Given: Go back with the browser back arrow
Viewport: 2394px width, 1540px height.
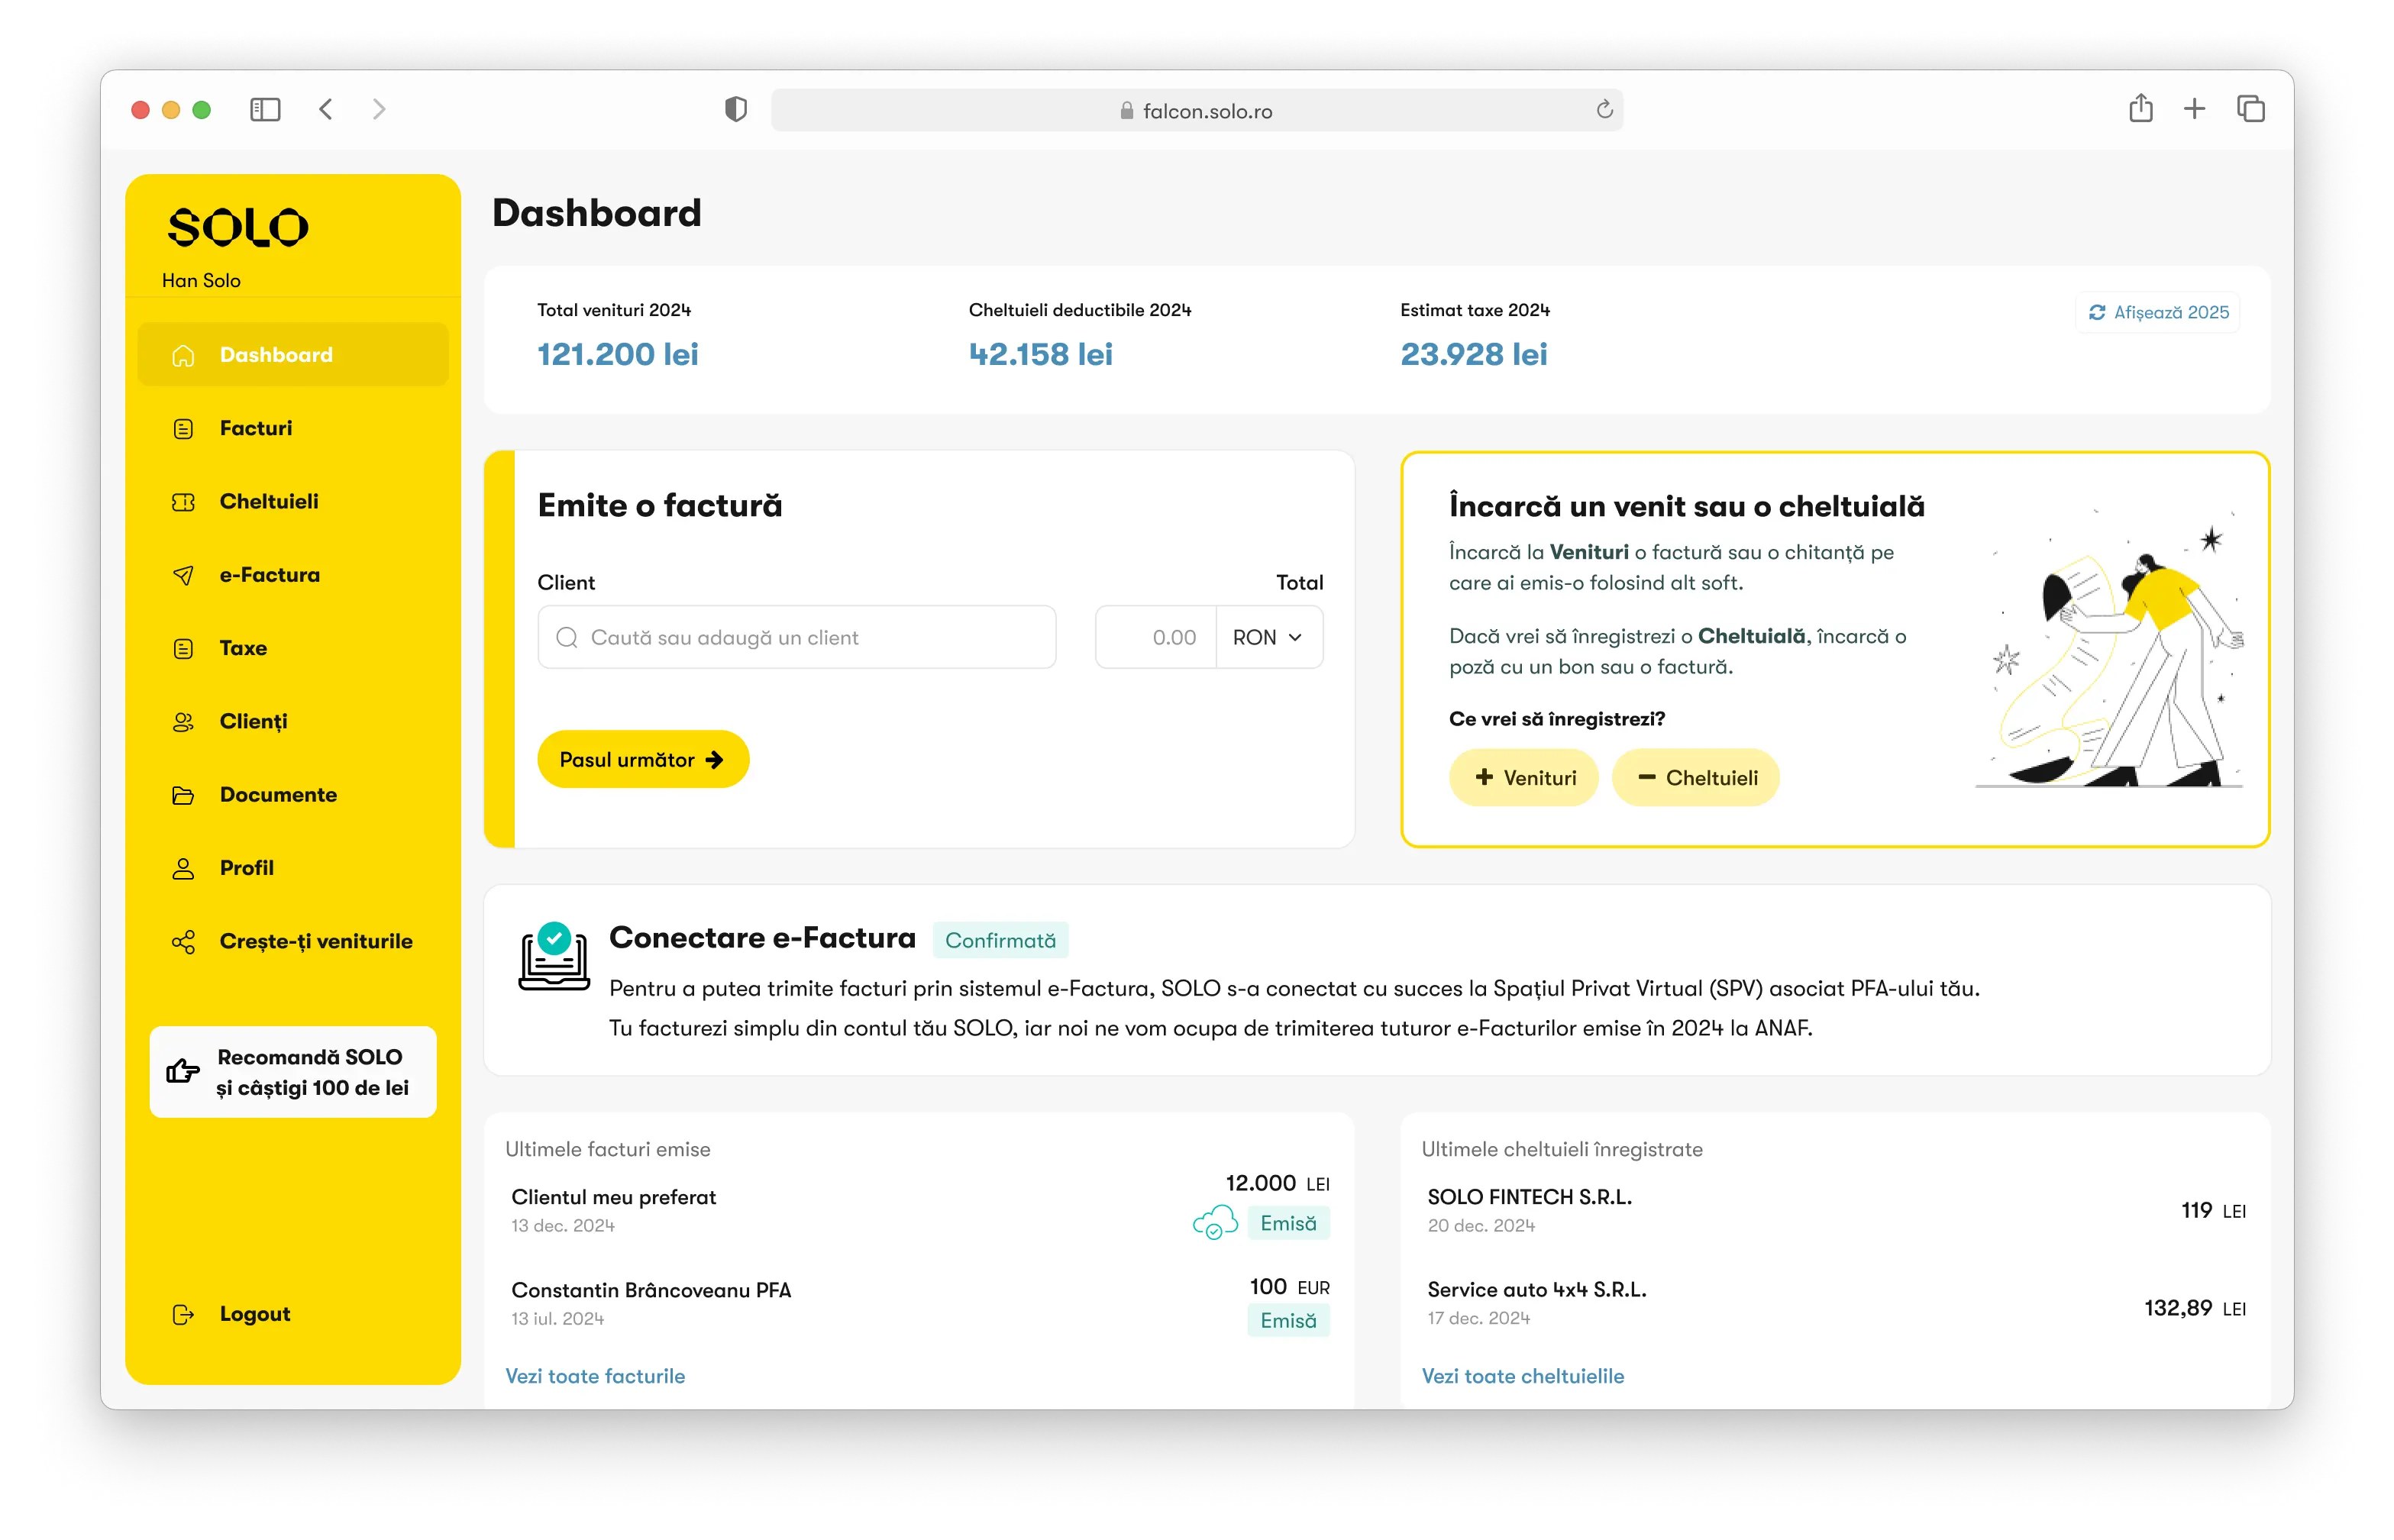Looking at the screenshot, I should tap(326, 109).
